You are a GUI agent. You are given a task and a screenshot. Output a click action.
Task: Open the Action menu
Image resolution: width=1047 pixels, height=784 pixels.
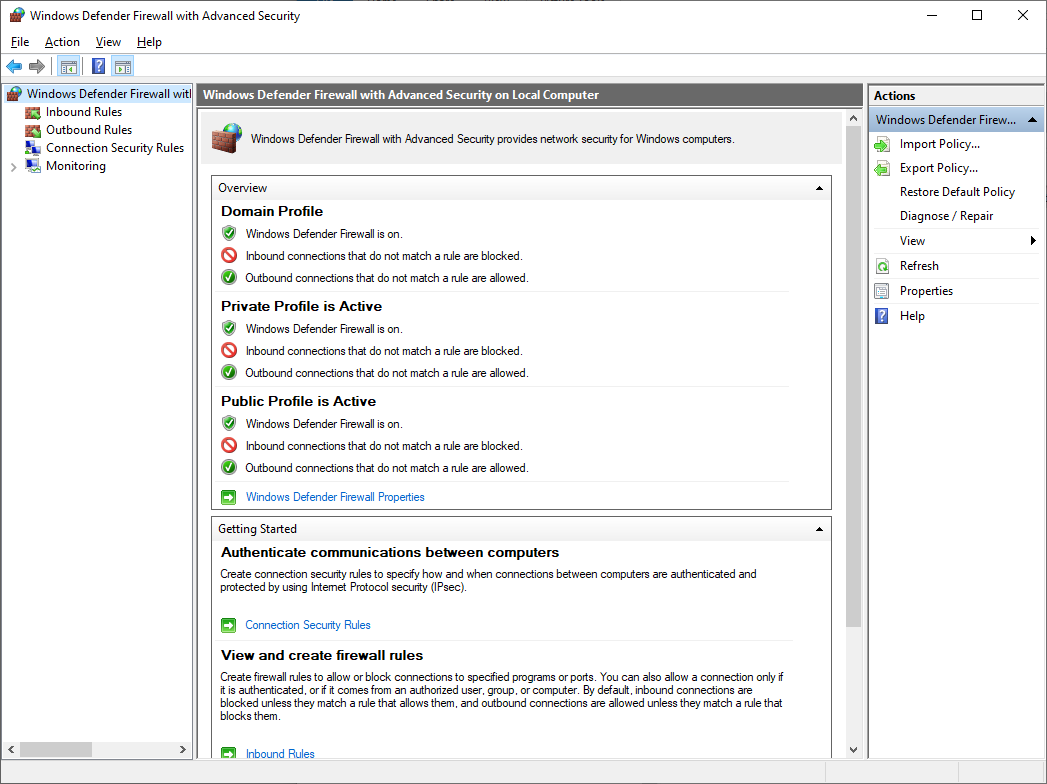(x=62, y=42)
